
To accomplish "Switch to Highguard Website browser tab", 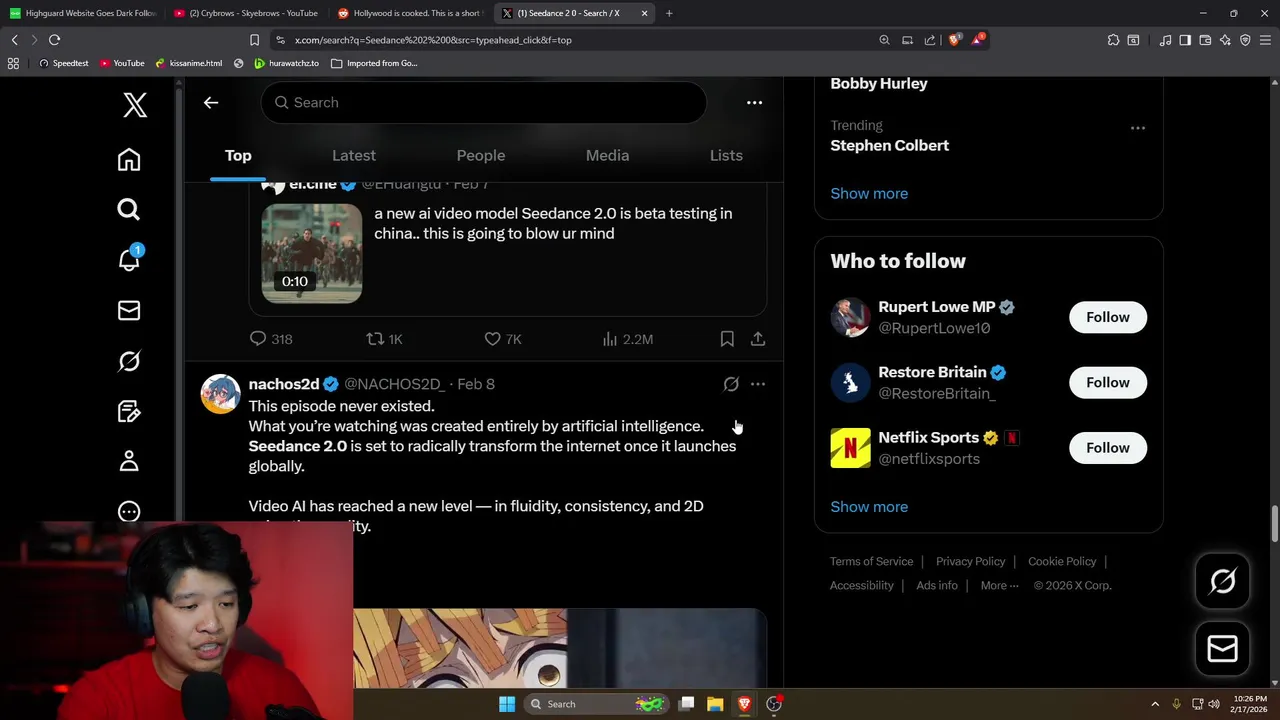I will pos(84,13).
